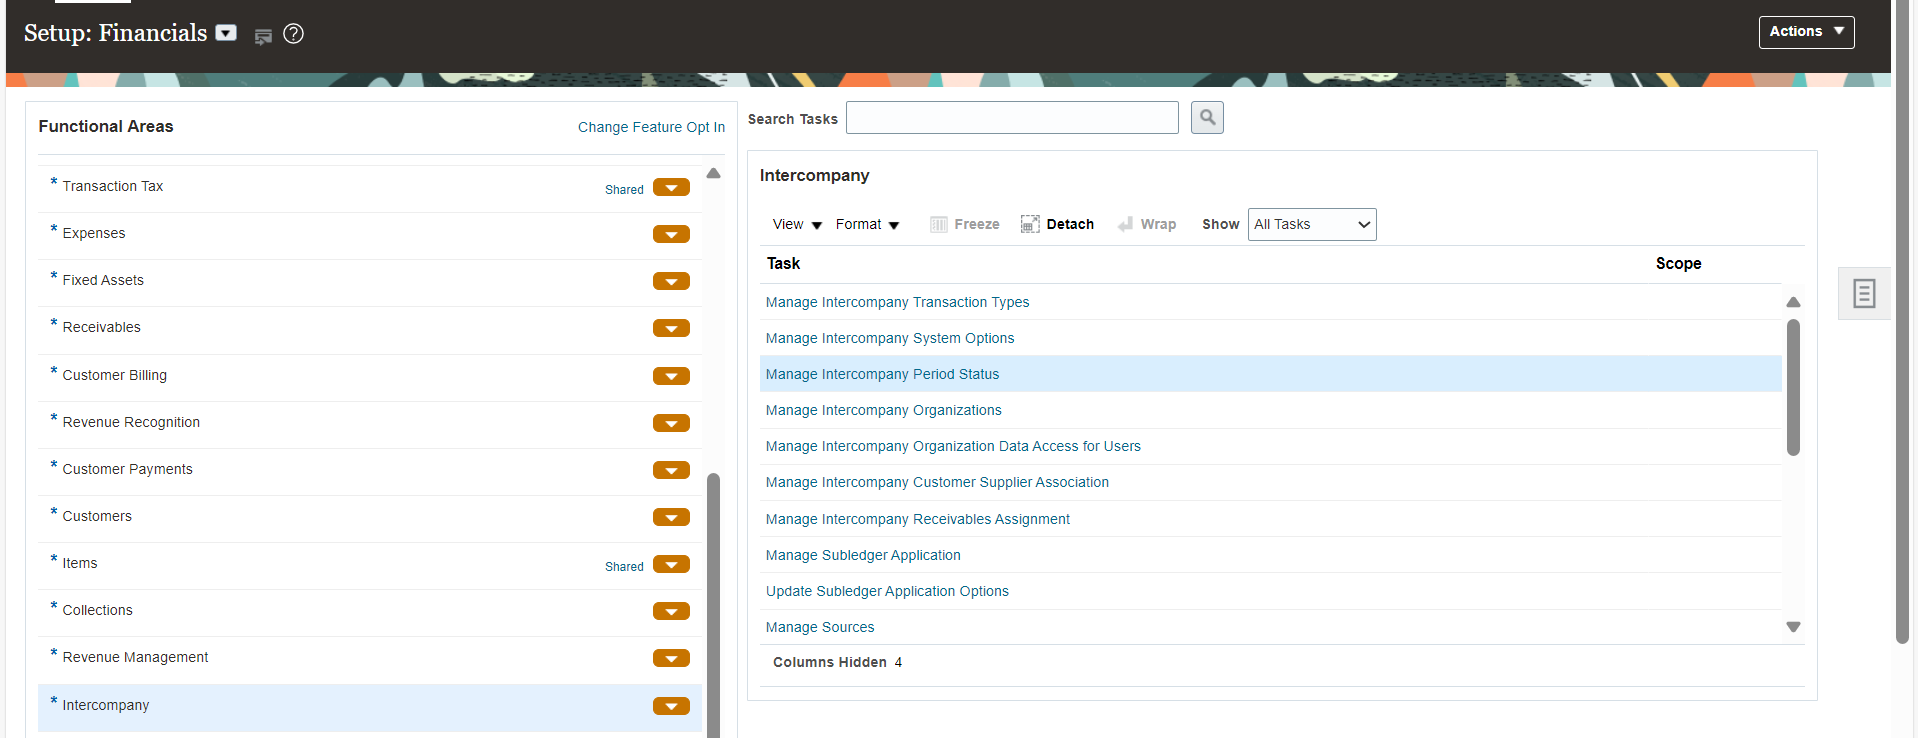This screenshot has height=738, width=1918.
Task: Click the task table vertical scrollbar thumb
Action: (x=1793, y=387)
